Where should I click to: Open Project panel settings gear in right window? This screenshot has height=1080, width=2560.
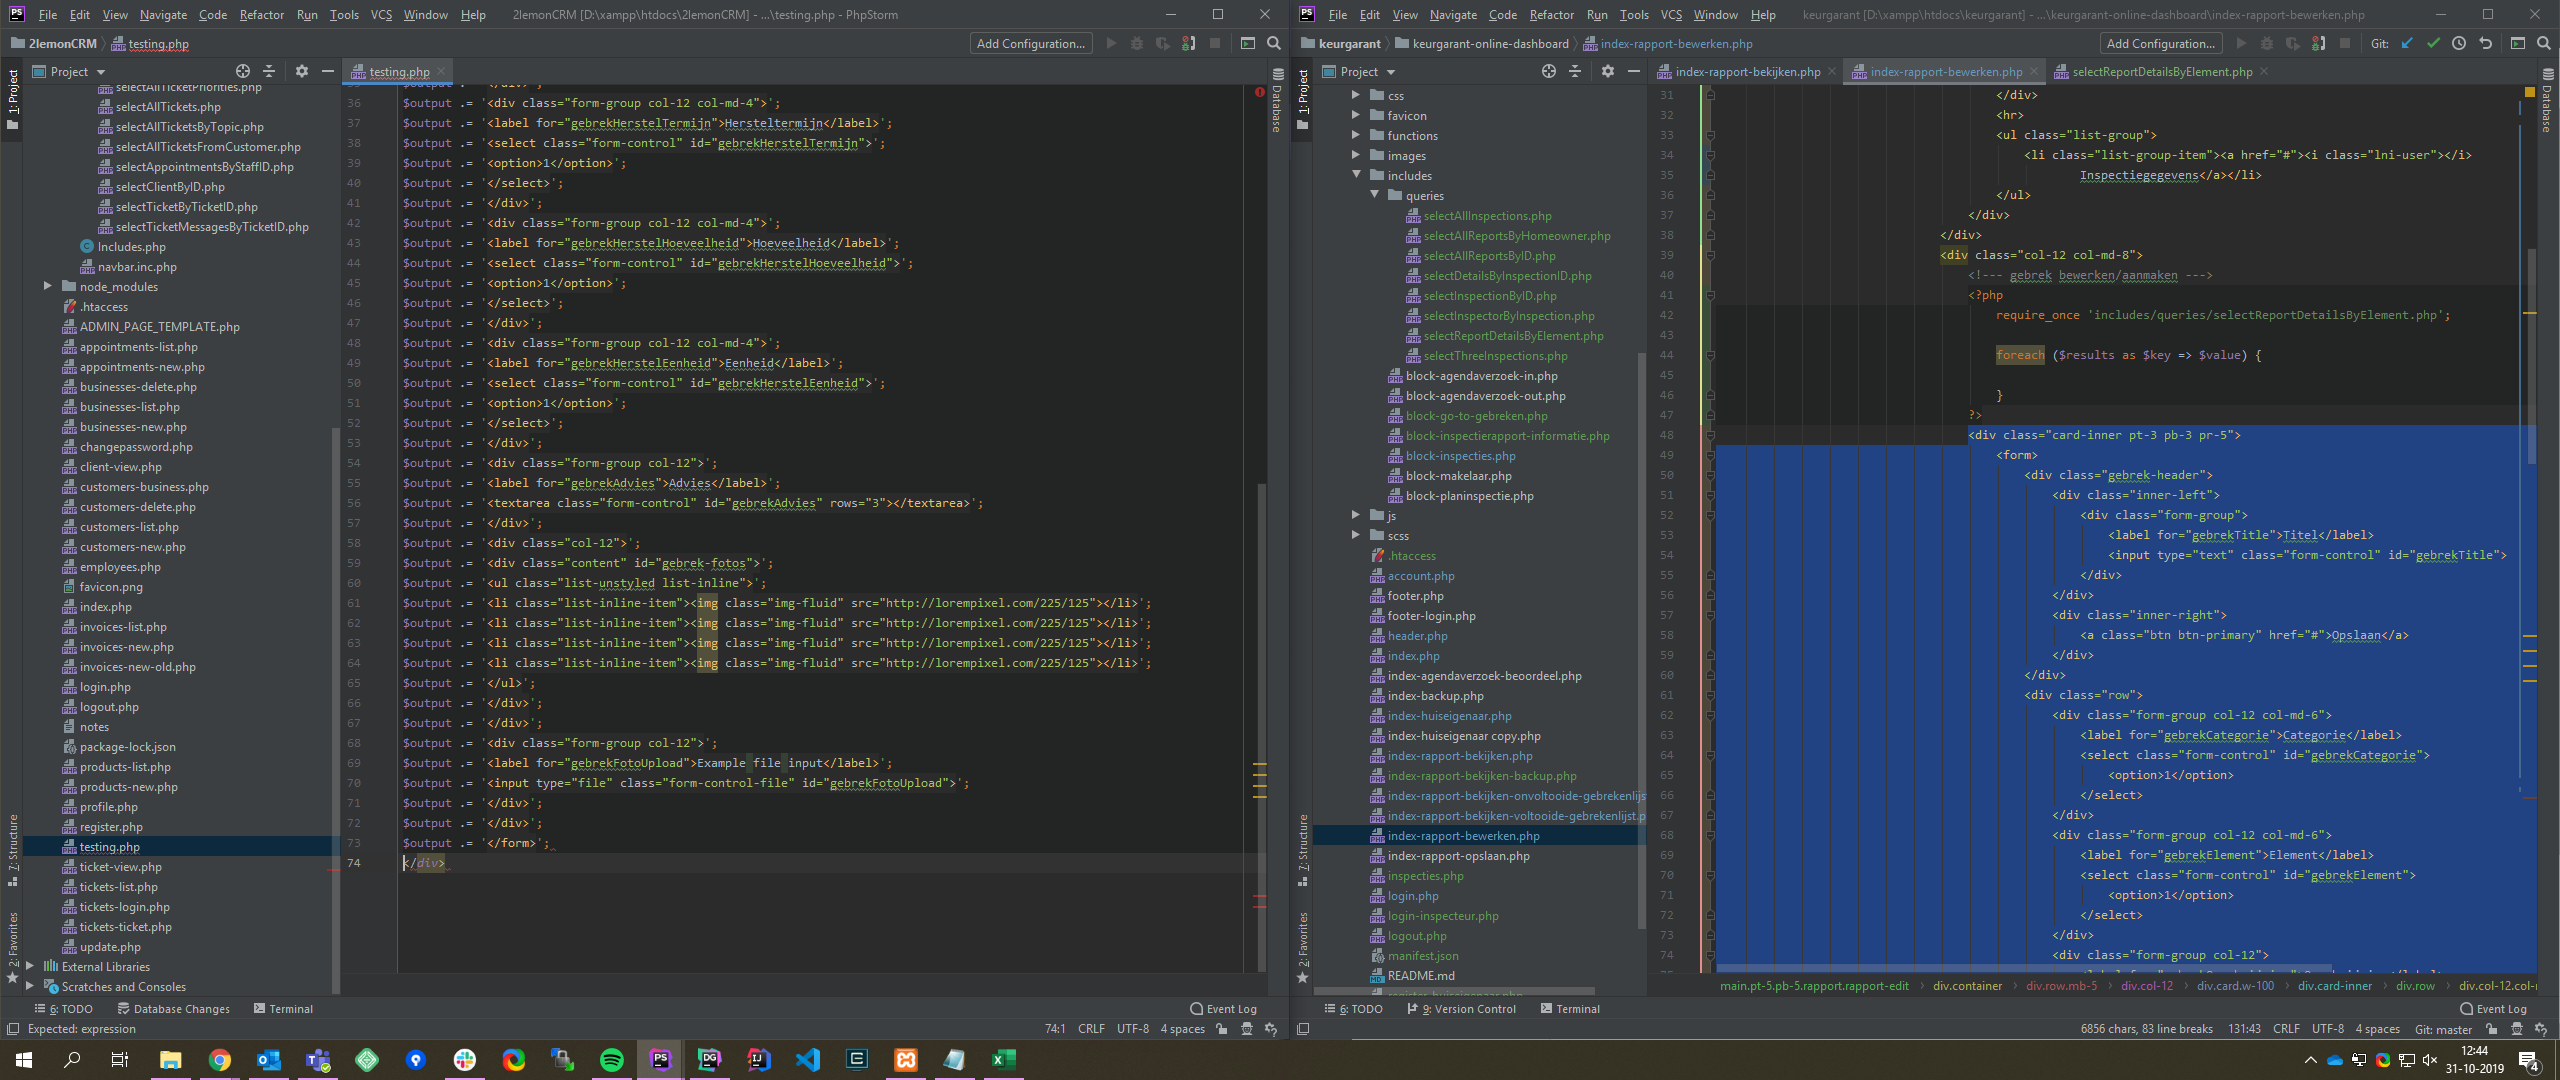[1607, 71]
